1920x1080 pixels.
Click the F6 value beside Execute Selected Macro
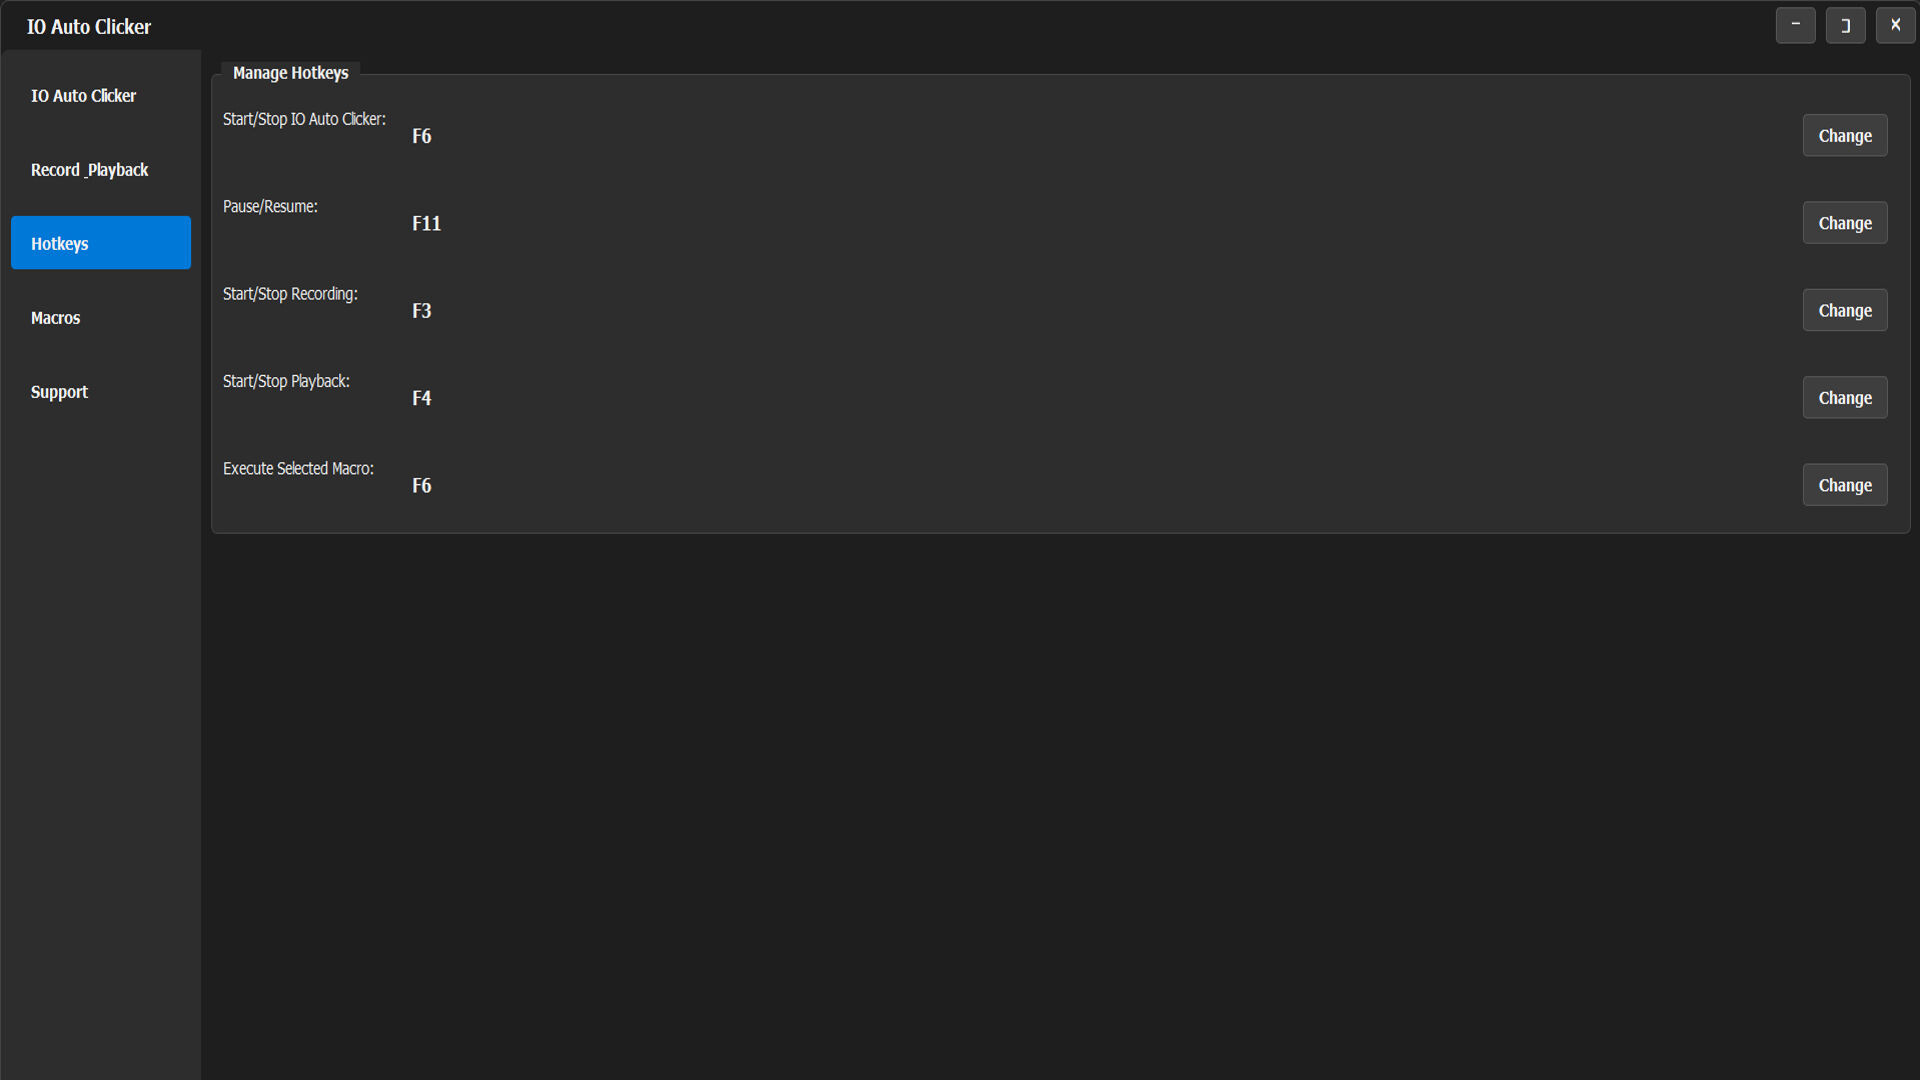tap(421, 486)
